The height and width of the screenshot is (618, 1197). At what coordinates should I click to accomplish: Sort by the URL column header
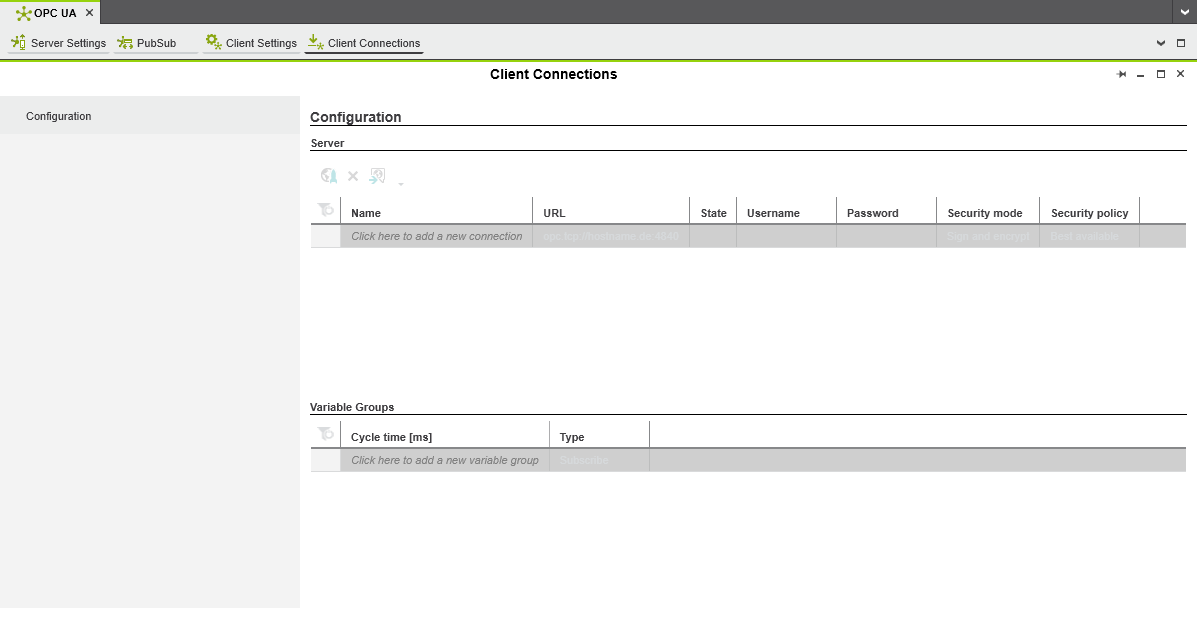click(x=611, y=213)
